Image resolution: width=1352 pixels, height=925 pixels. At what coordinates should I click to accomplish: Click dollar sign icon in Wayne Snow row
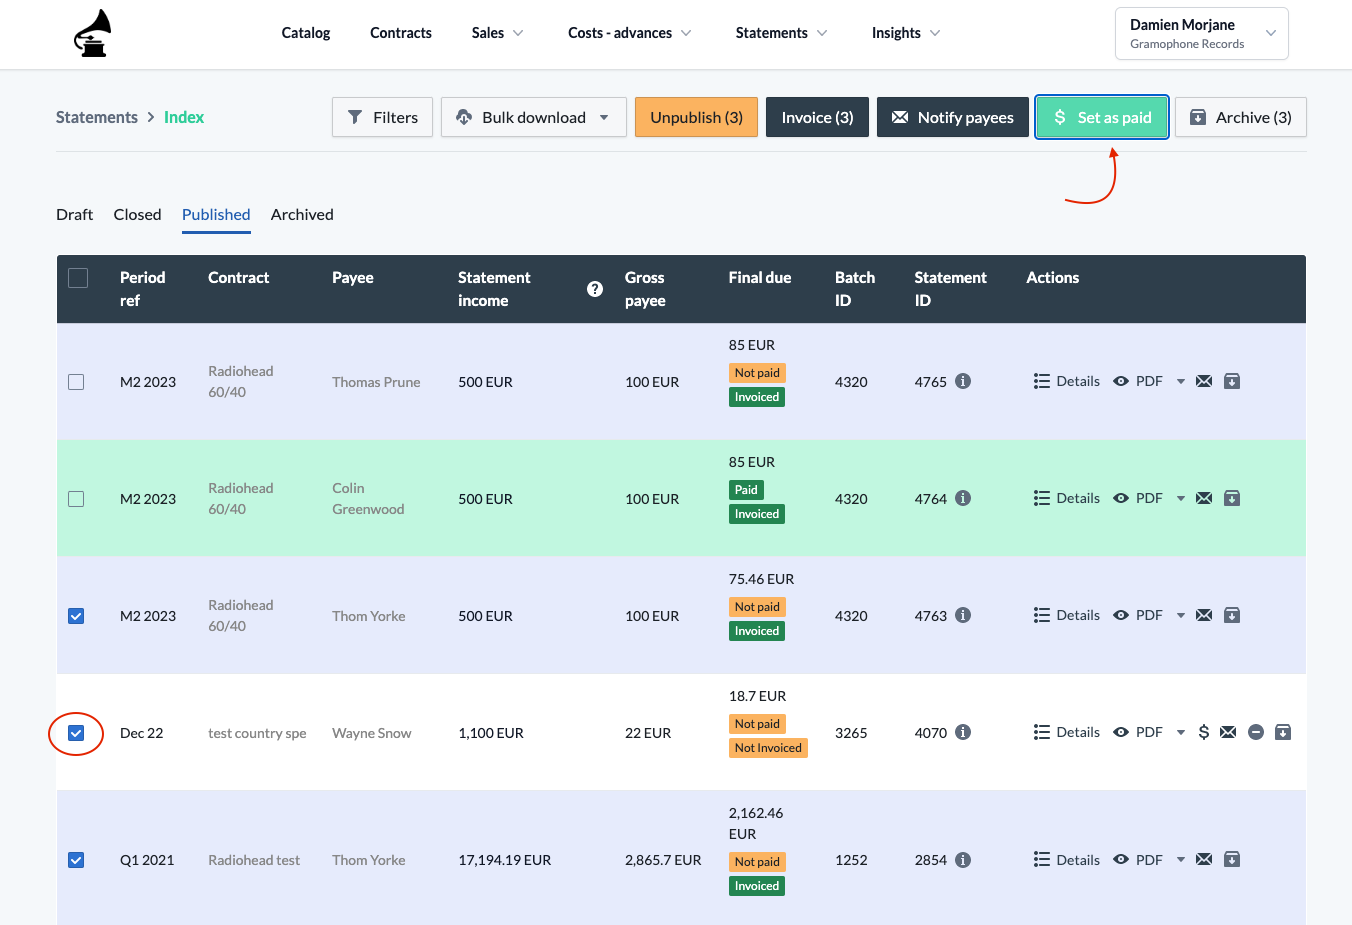(1204, 732)
